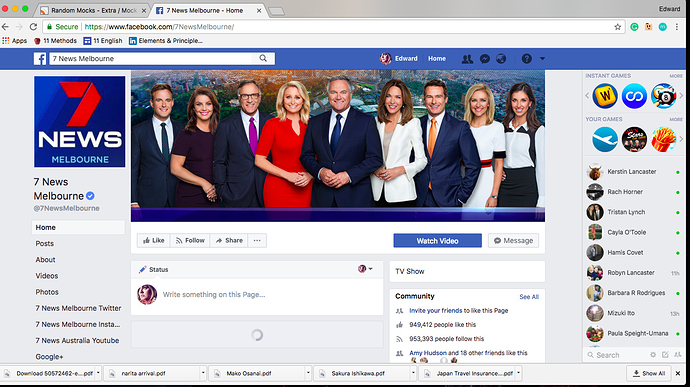Open the post-as profile selector dropdown

tap(365, 269)
